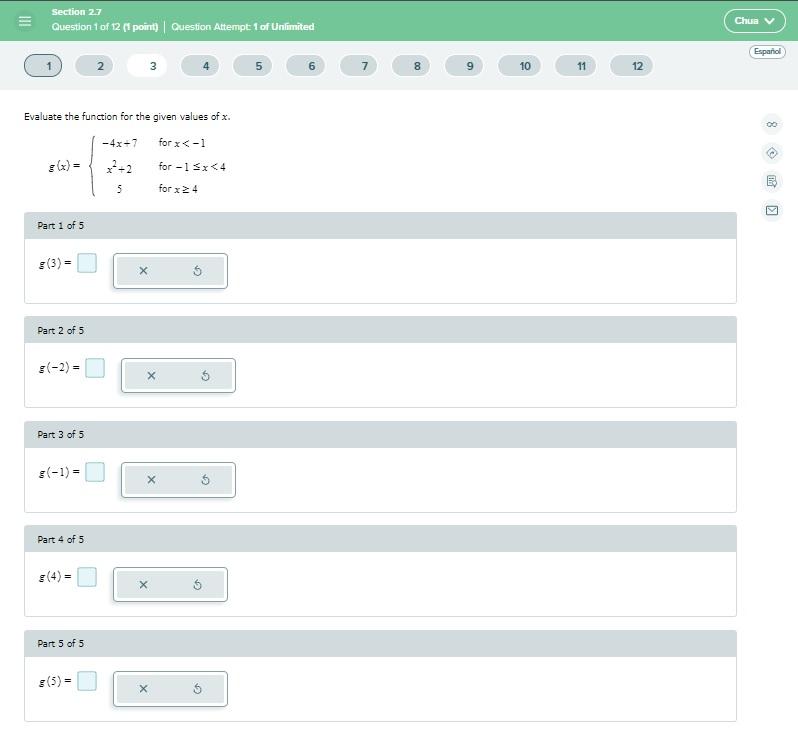798x738 pixels.
Task: Open the hamburger navigation menu
Action: coord(24,21)
